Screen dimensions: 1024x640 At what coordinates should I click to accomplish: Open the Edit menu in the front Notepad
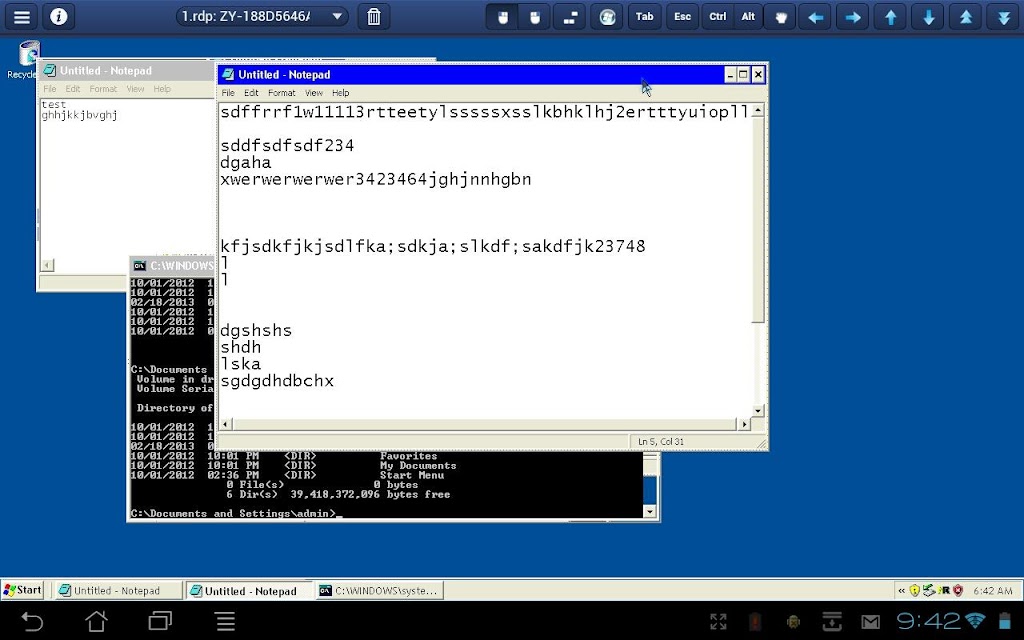pos(251,93)
